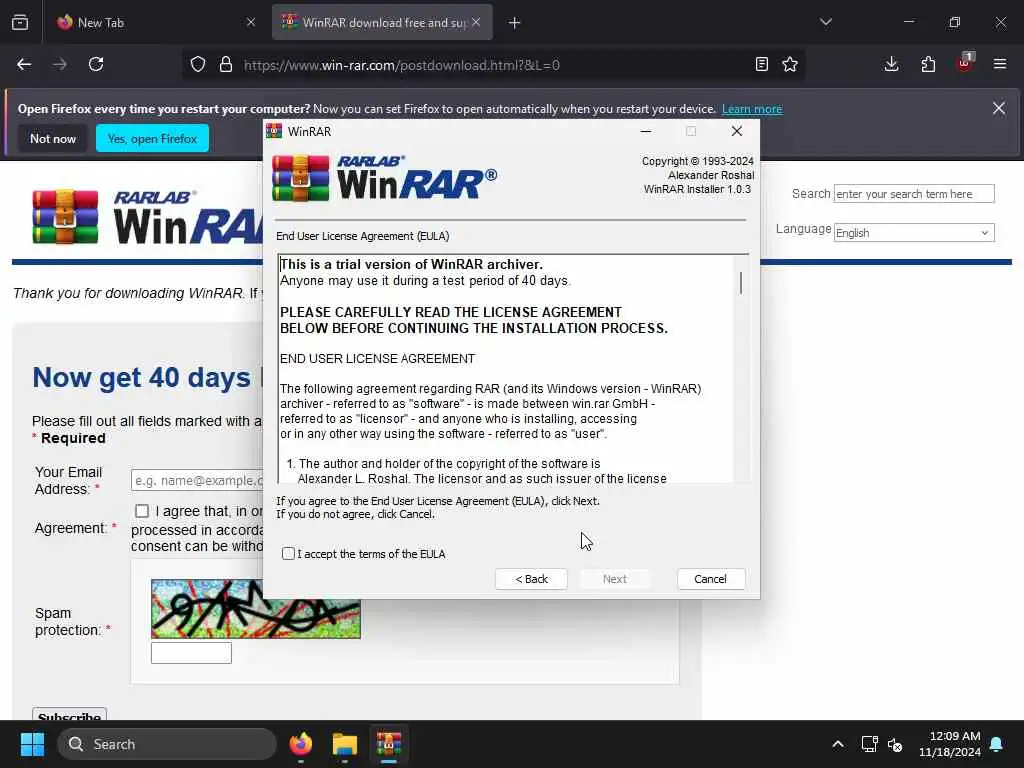Show hidden system tray icons
This screenshot has height=768, width=1024.
coord(837,744)
